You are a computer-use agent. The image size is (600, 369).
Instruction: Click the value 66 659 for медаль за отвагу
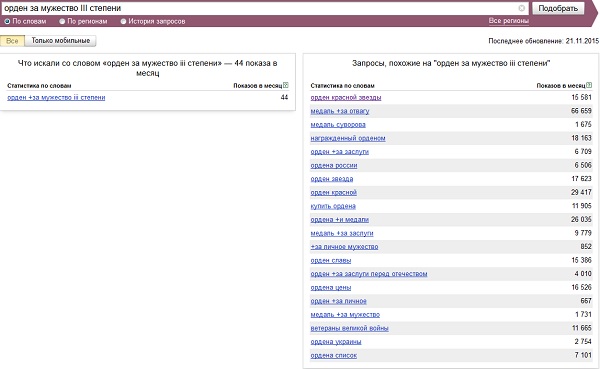pos(581,111)
